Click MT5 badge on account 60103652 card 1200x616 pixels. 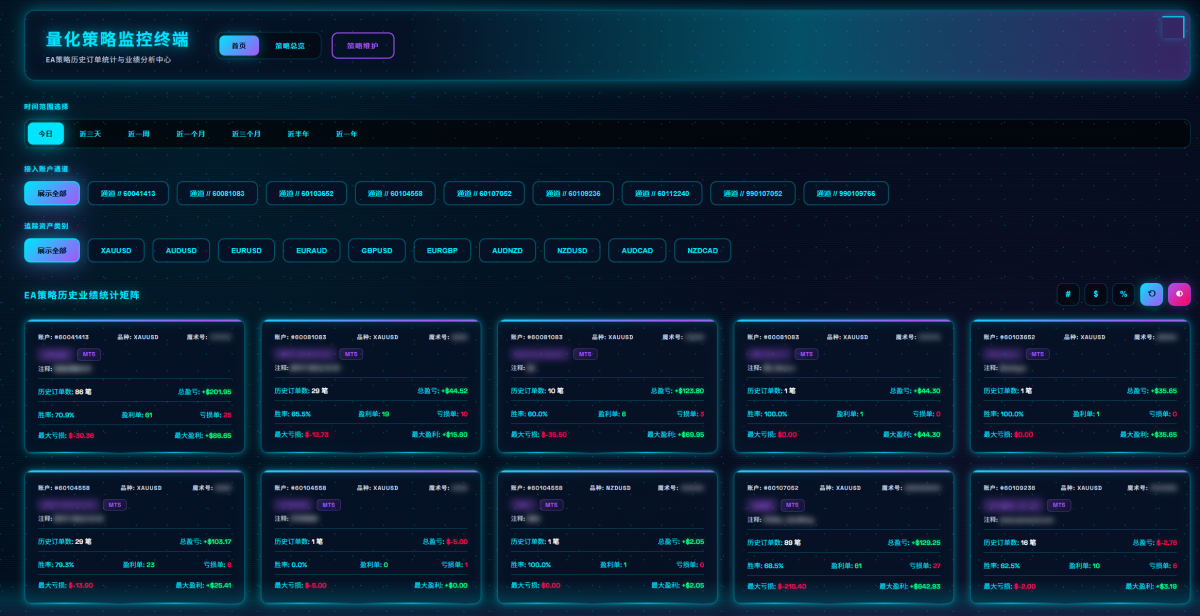pyautogui.click(x=1037, y=354)
